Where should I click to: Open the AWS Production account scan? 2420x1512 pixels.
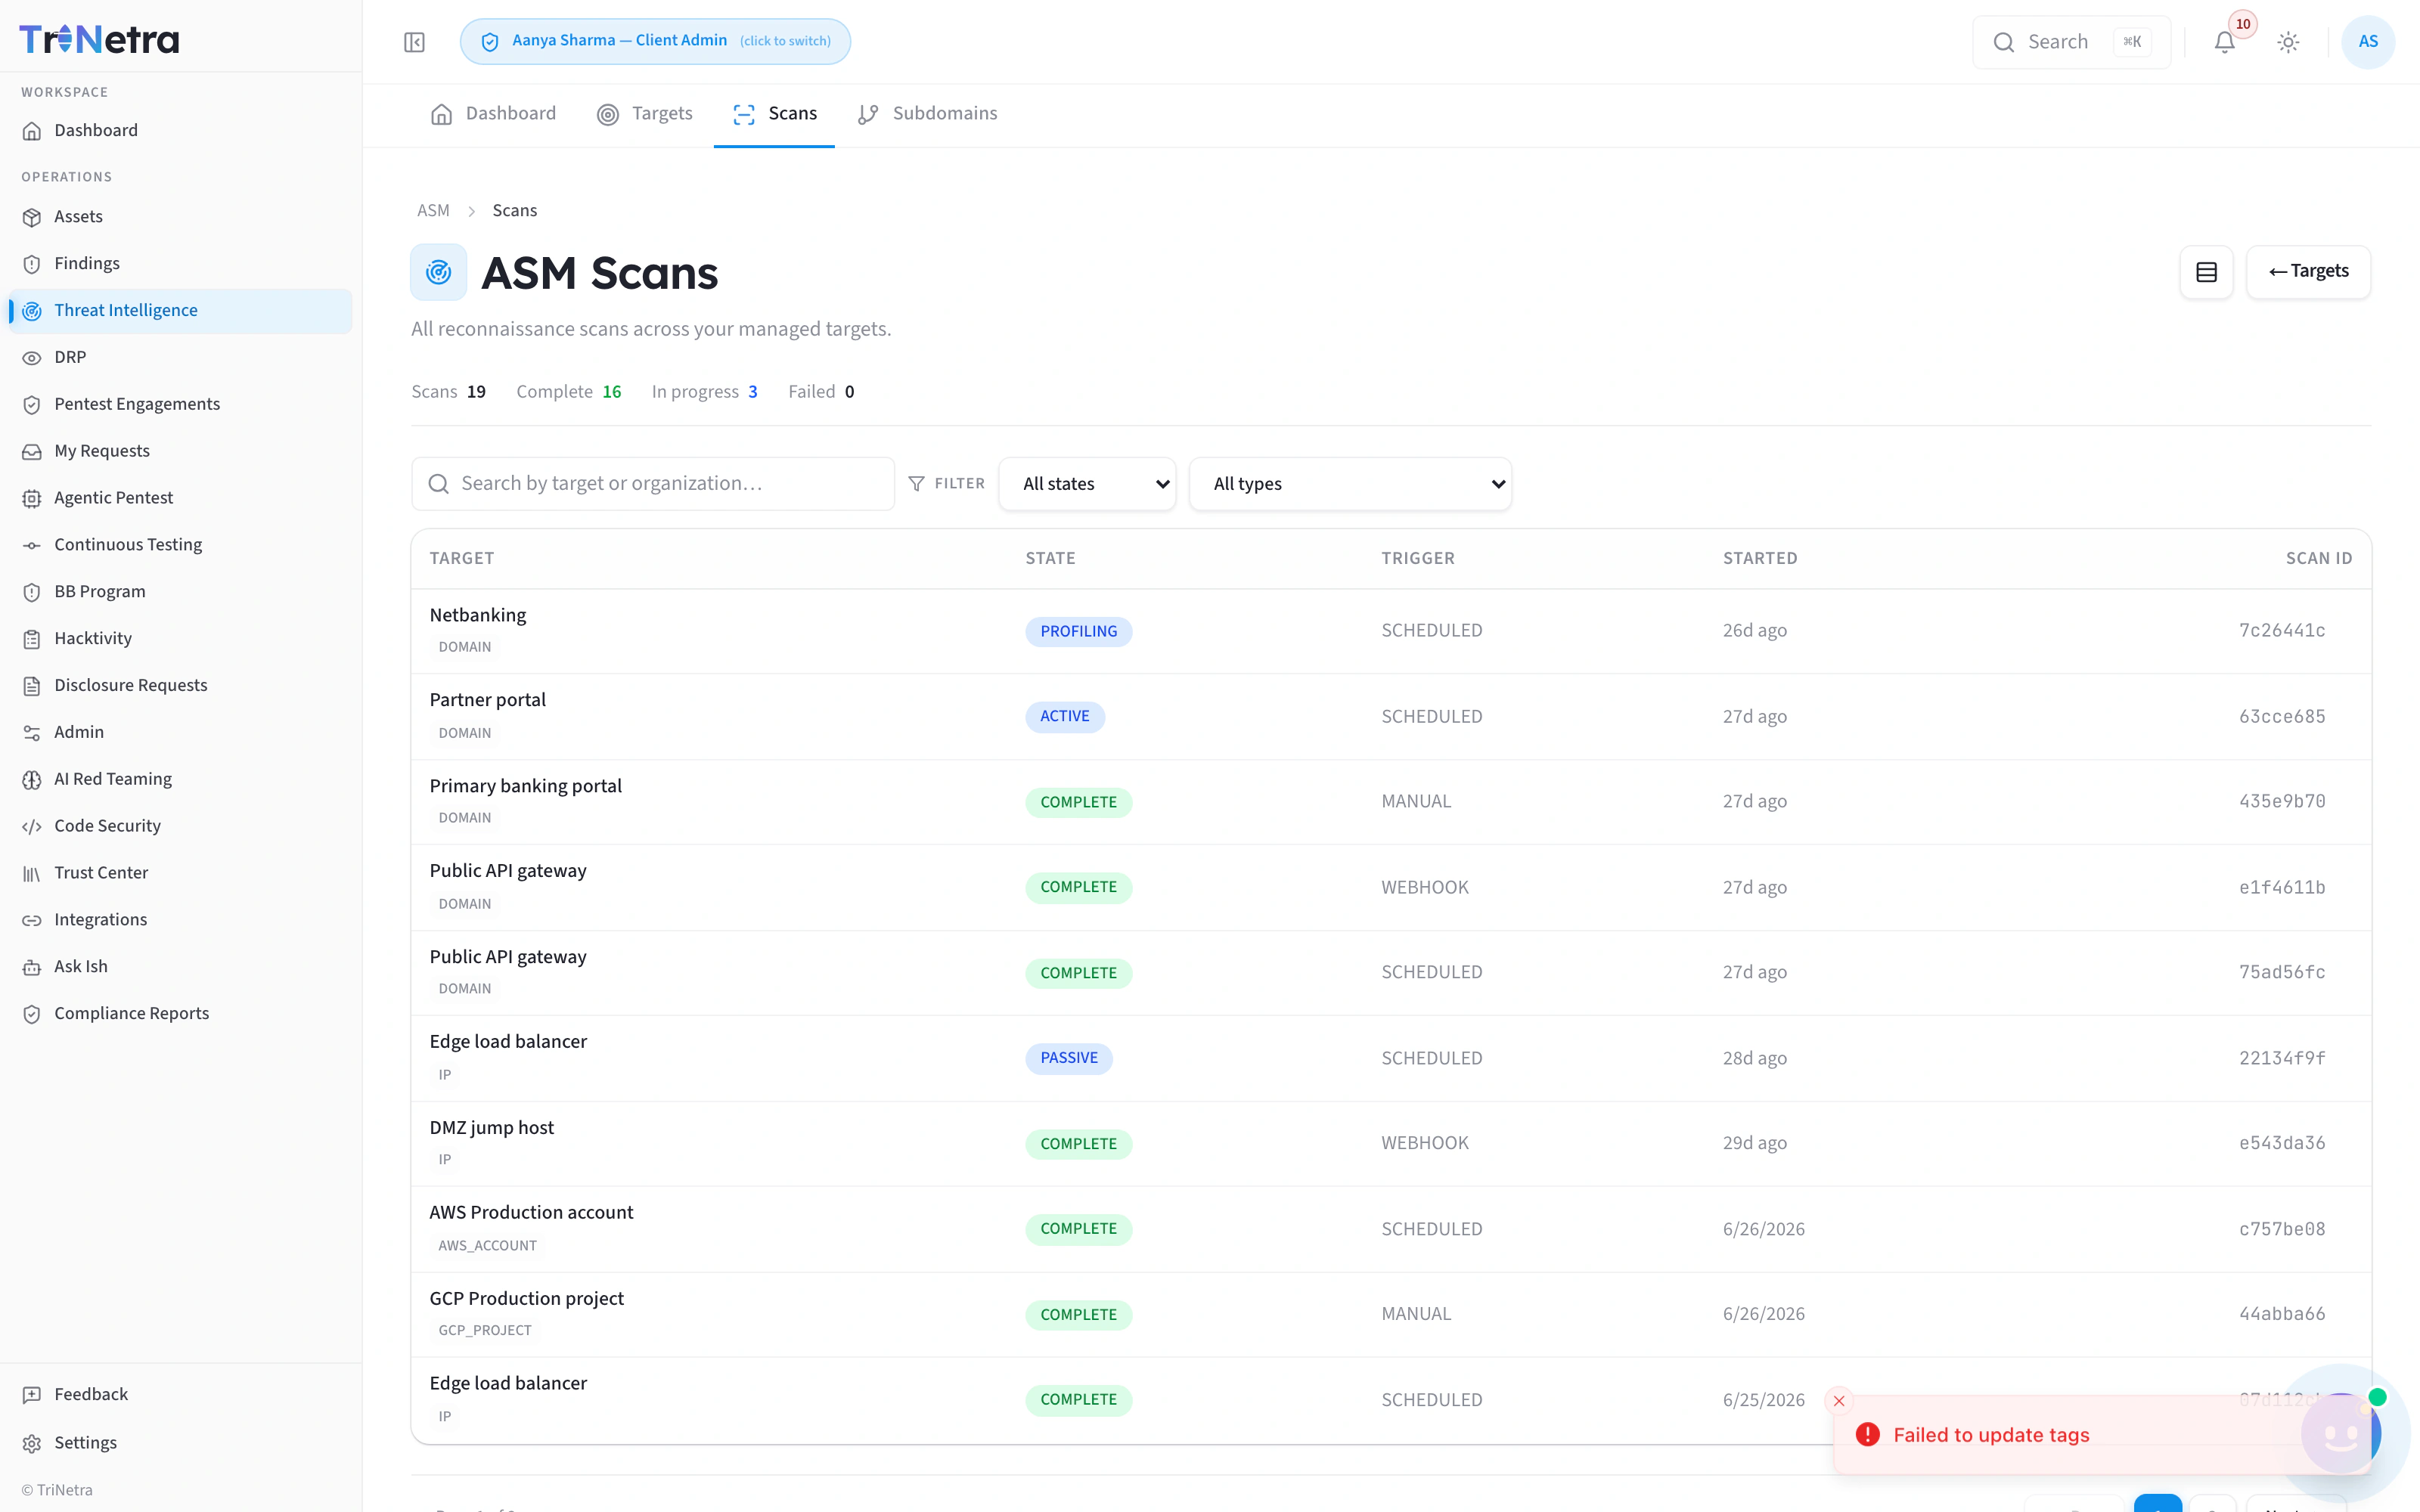point(1391,1229)
